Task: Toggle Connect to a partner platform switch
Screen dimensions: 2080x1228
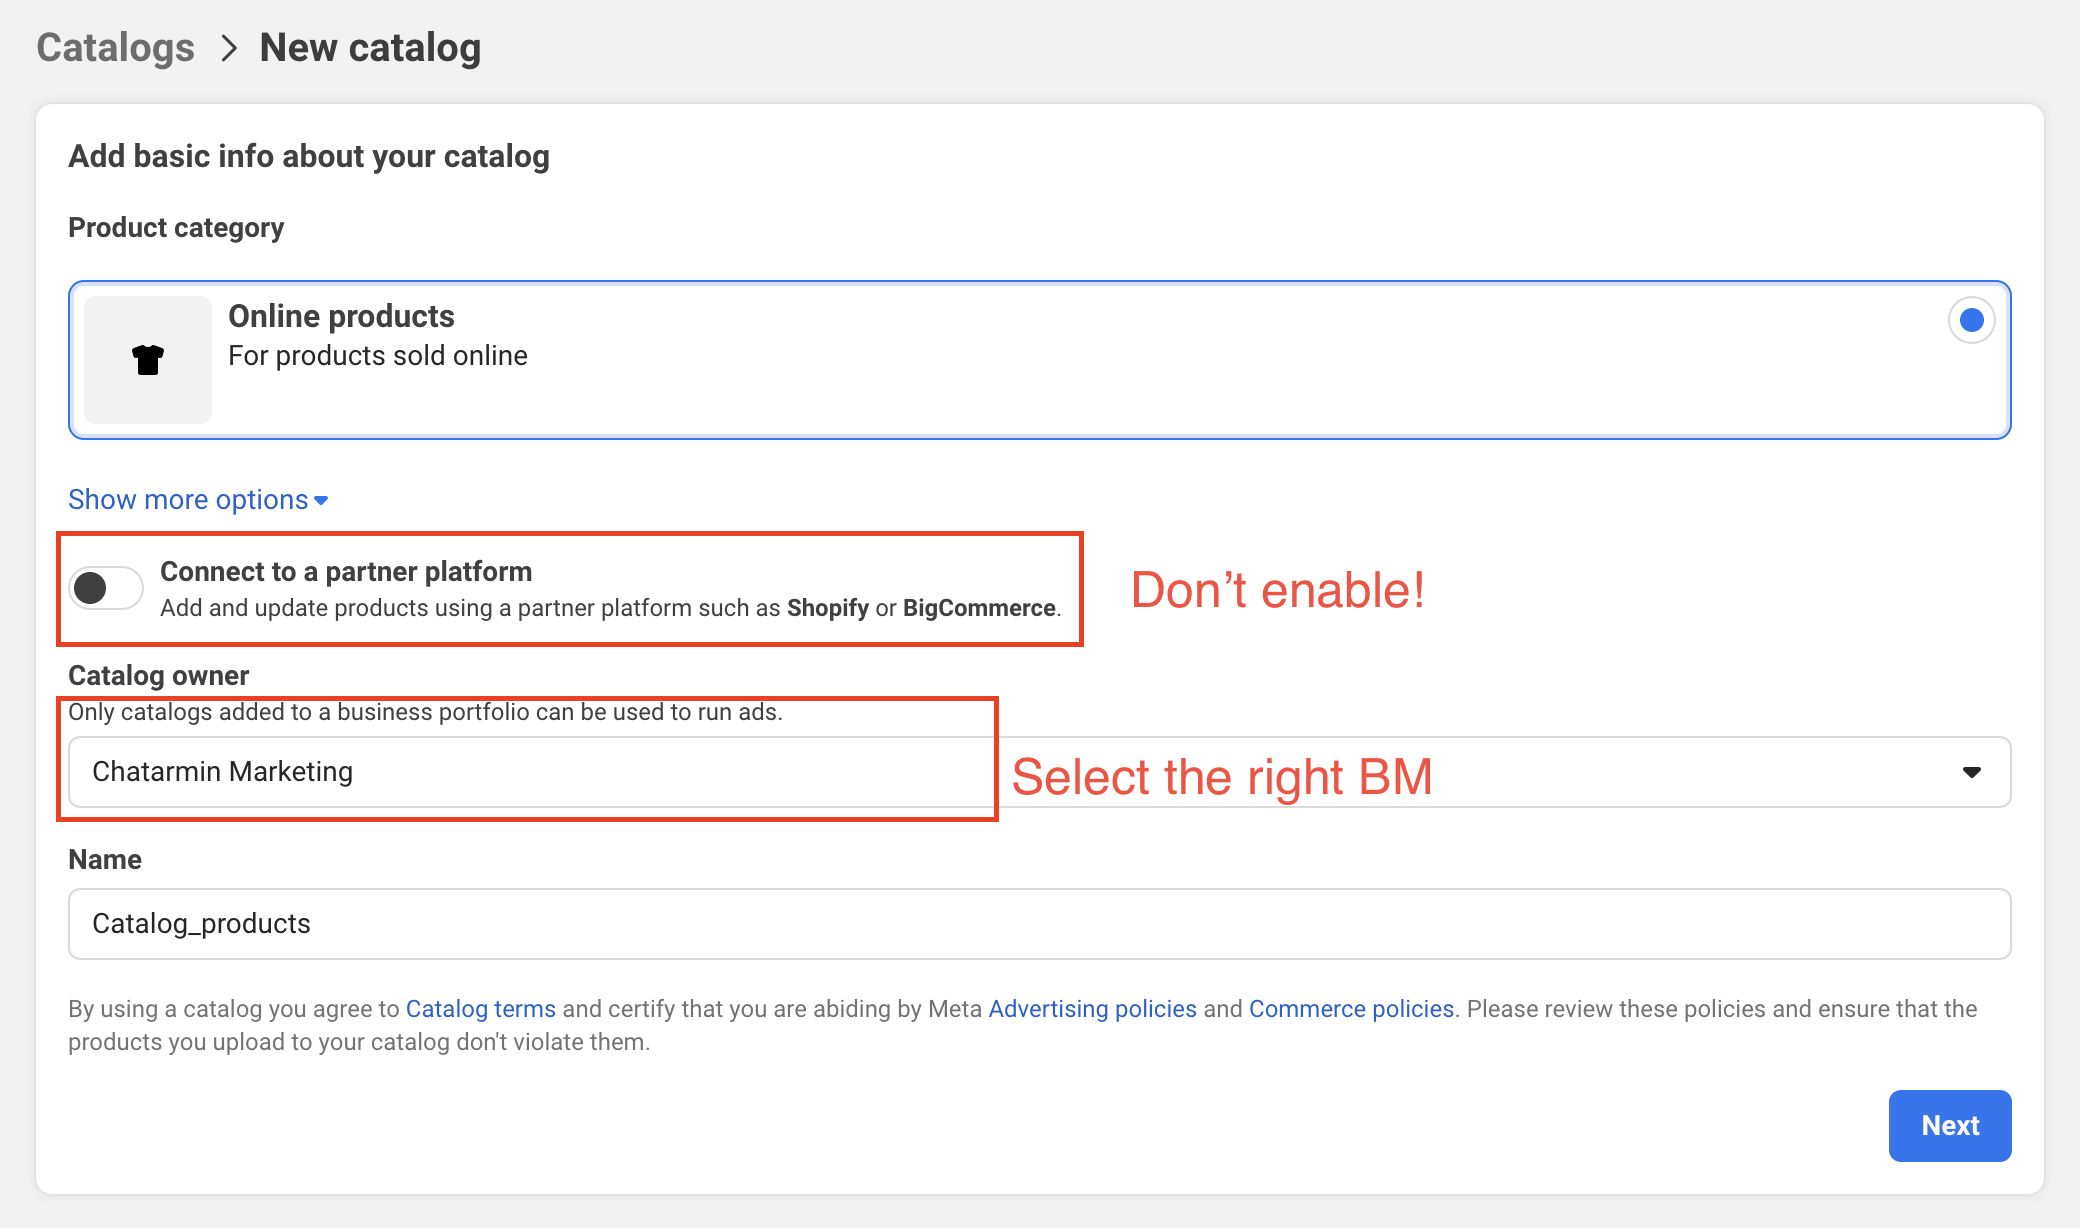Action: [x=106, y=588]
